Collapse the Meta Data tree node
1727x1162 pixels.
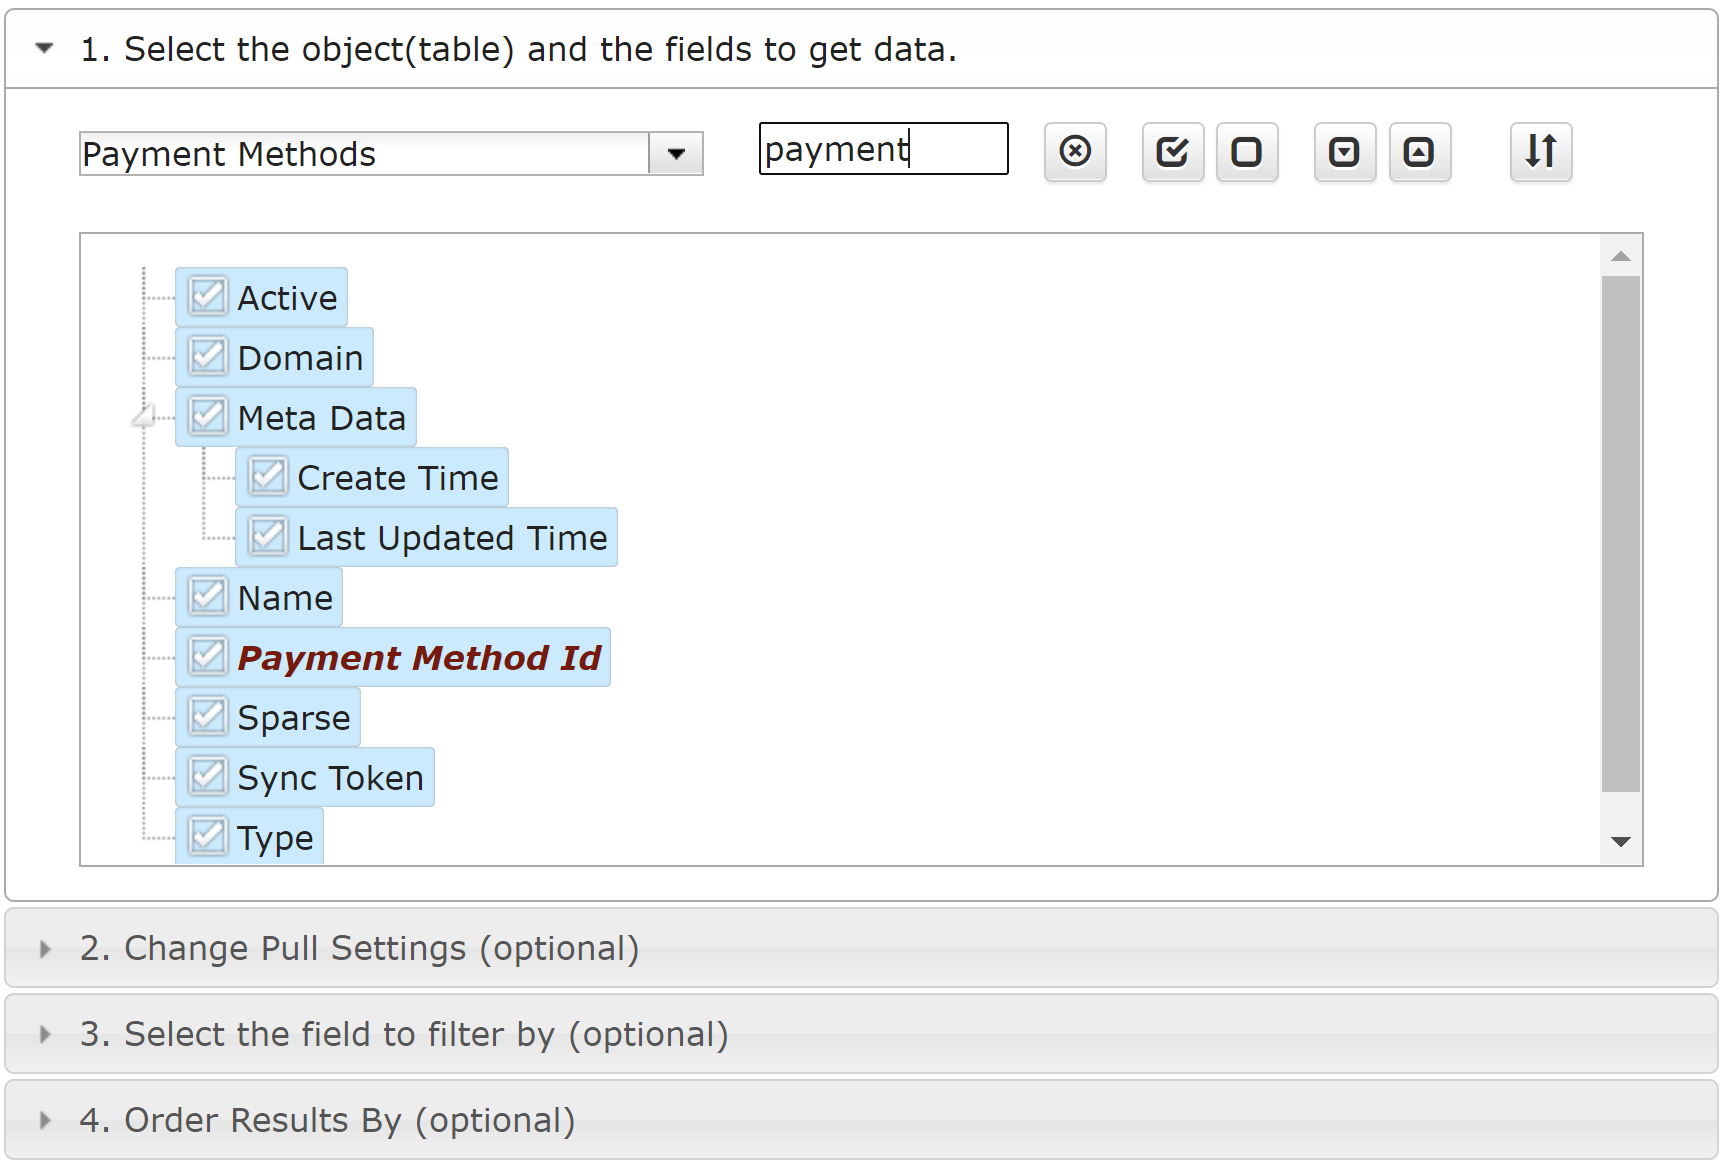[x=144, y=416]
